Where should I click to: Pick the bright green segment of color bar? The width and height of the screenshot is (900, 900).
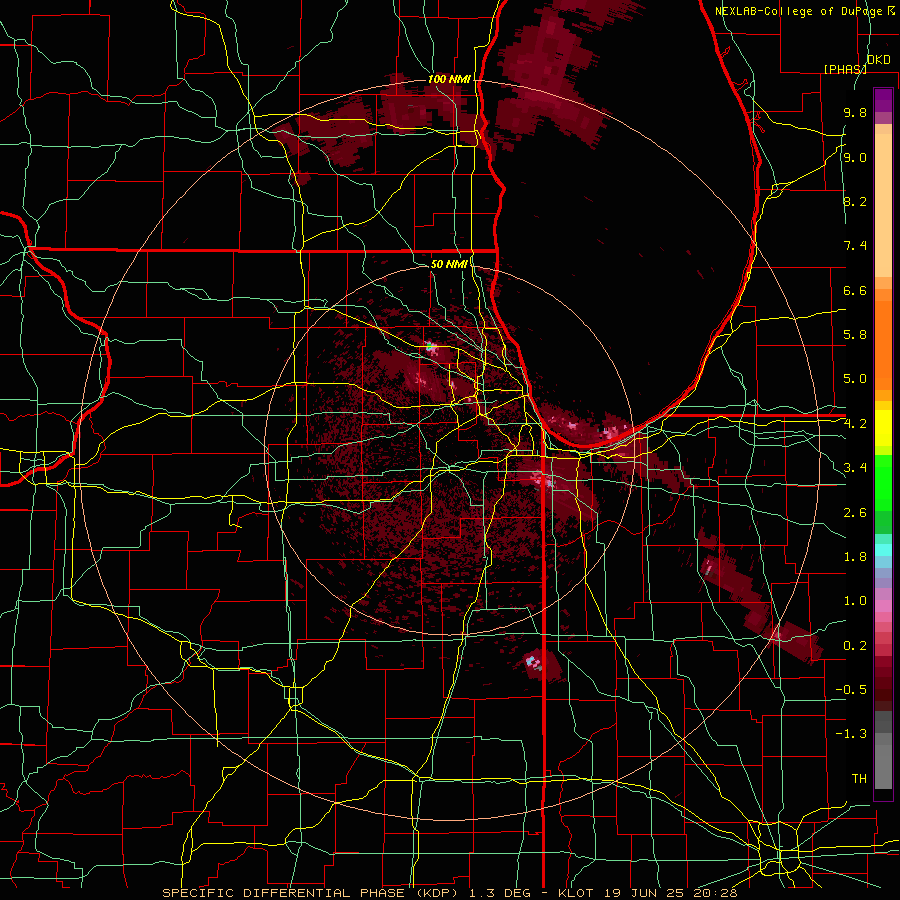click(883, 483)
